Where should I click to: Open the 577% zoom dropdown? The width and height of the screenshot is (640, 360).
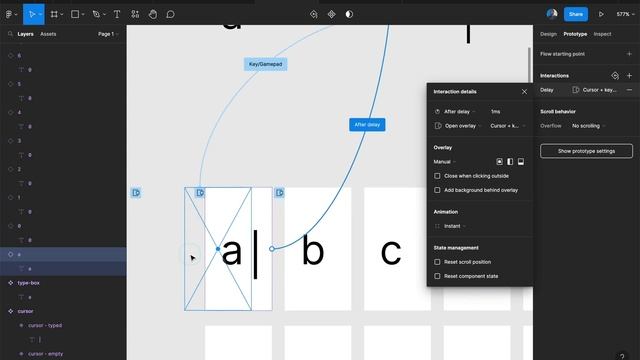[x=625, y=14]
